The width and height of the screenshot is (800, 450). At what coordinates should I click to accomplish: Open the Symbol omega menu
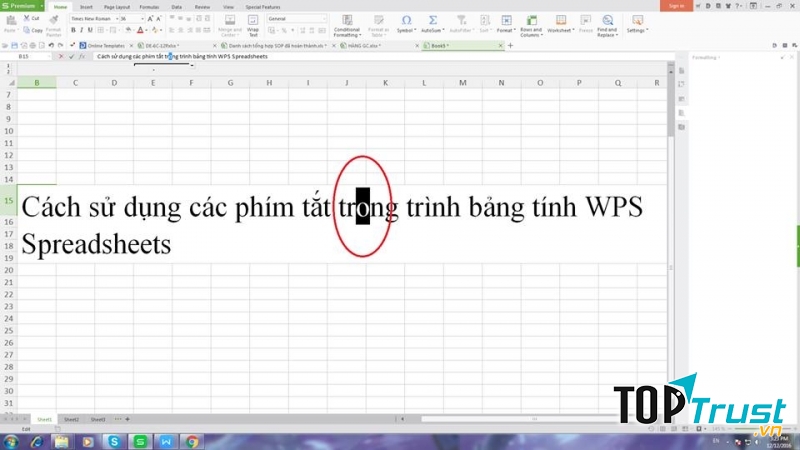coord(406,24)
